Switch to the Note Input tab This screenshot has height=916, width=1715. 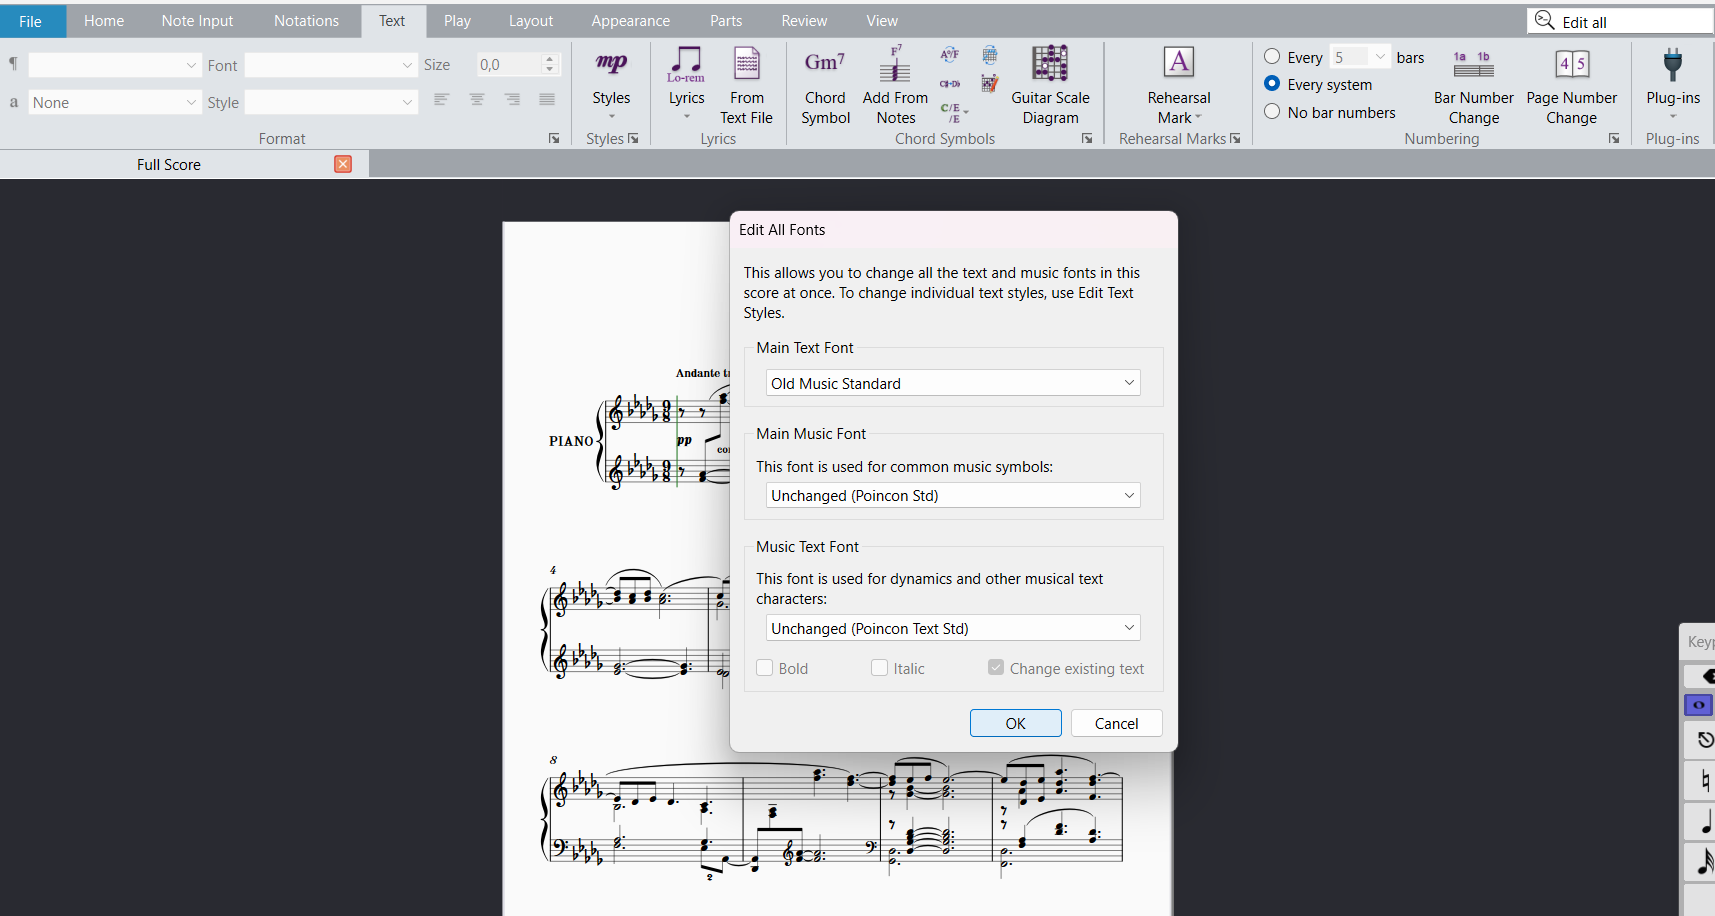coord(197,21)
